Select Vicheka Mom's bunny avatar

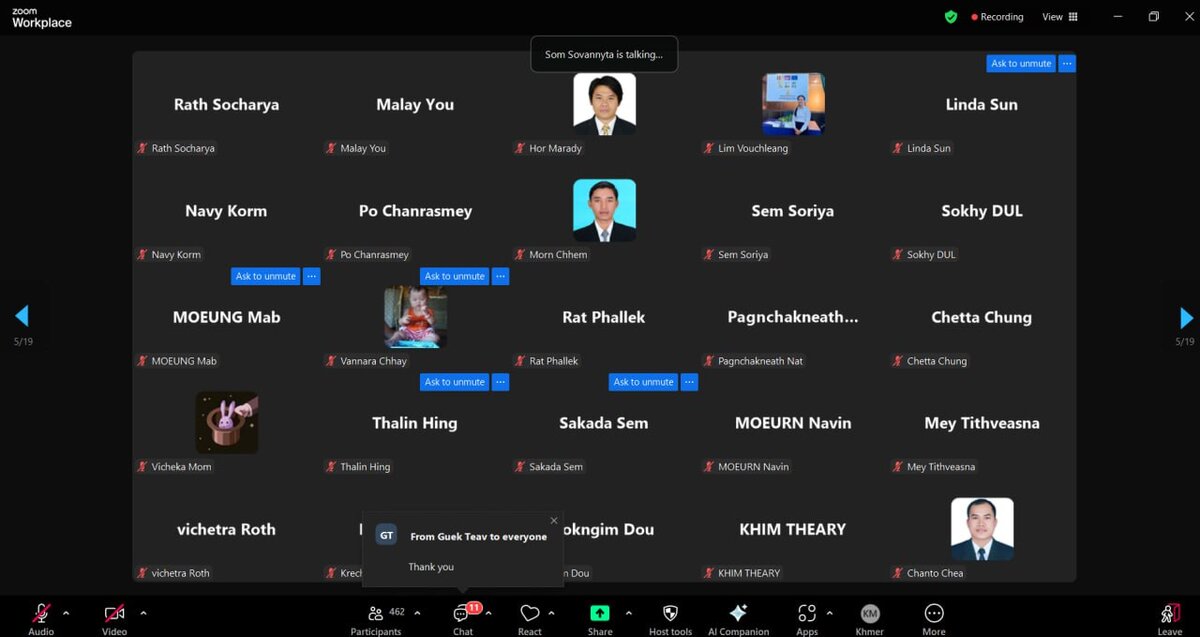(x=226, y=423)
